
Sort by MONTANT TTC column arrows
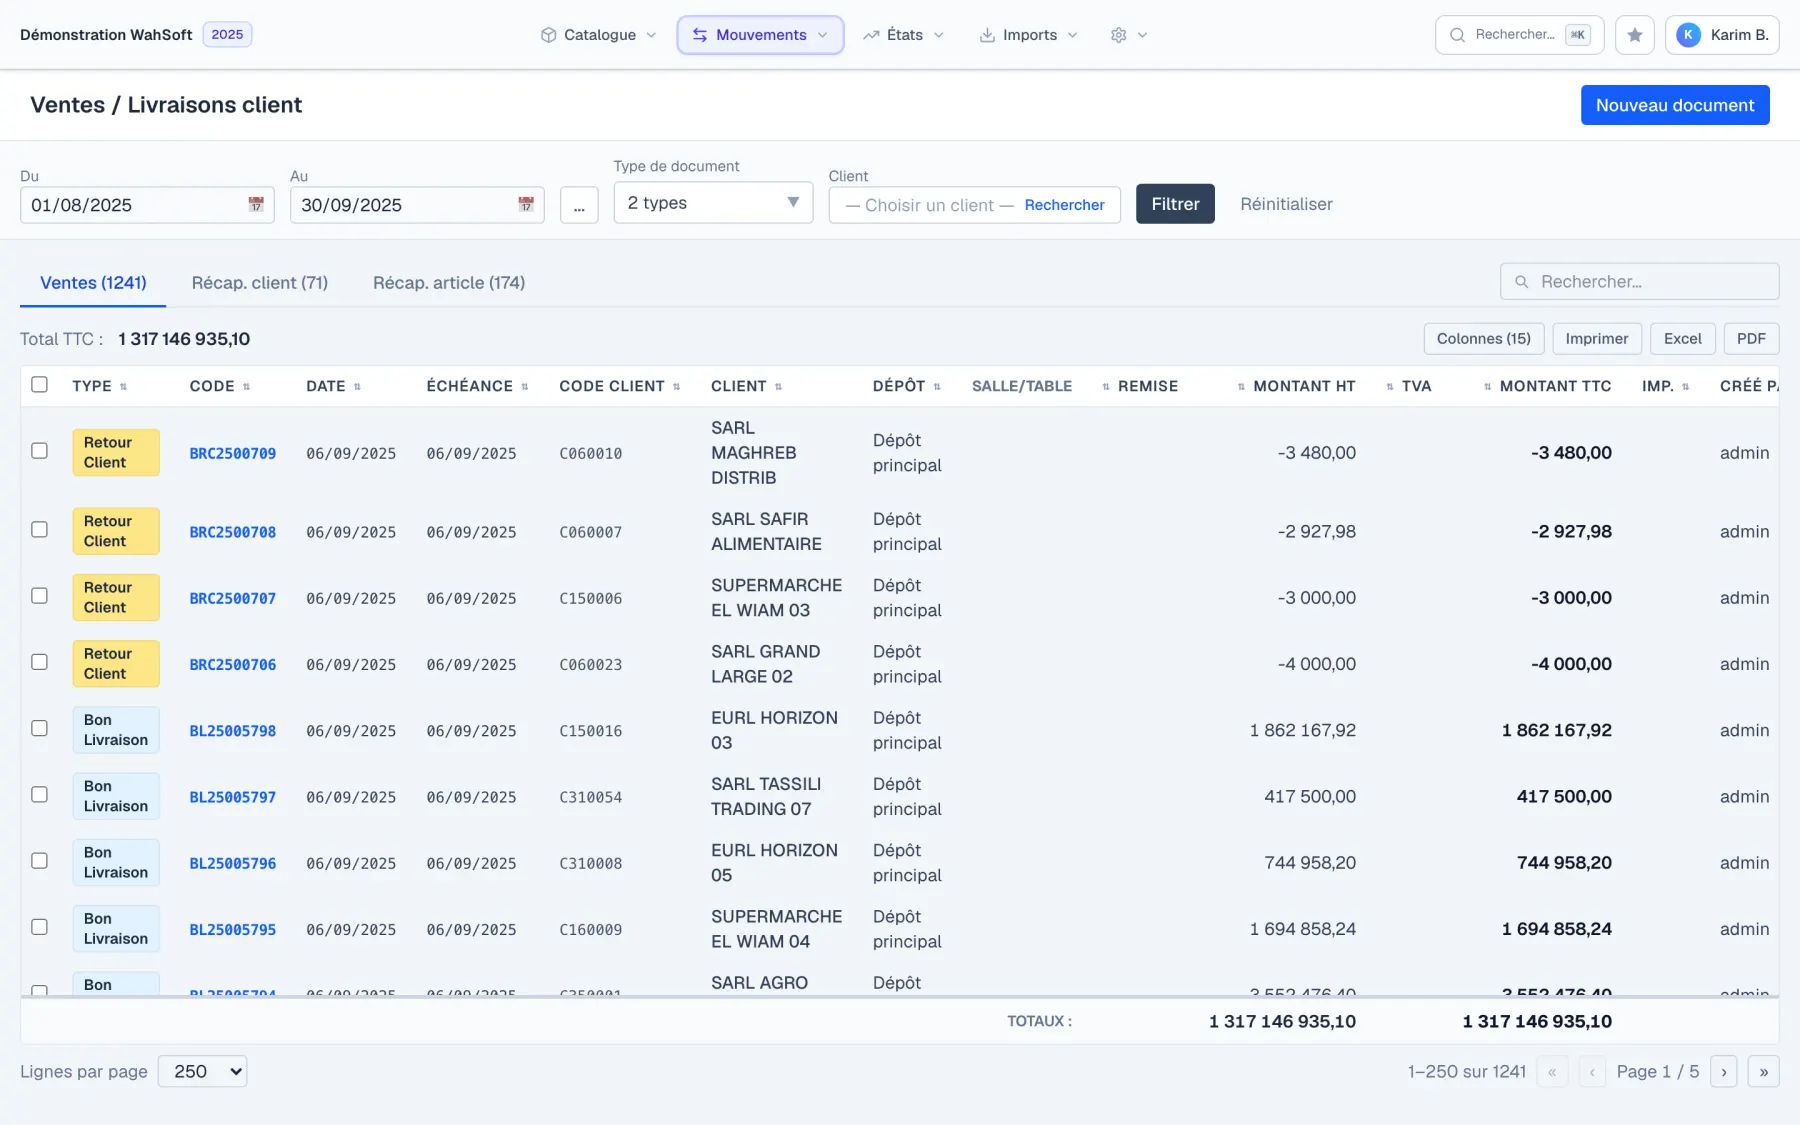[1488, 387]
